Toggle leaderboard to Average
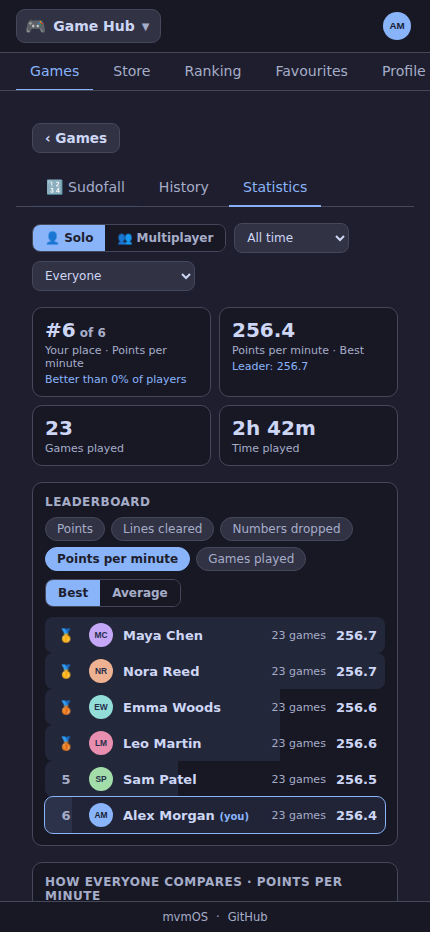 140,593
